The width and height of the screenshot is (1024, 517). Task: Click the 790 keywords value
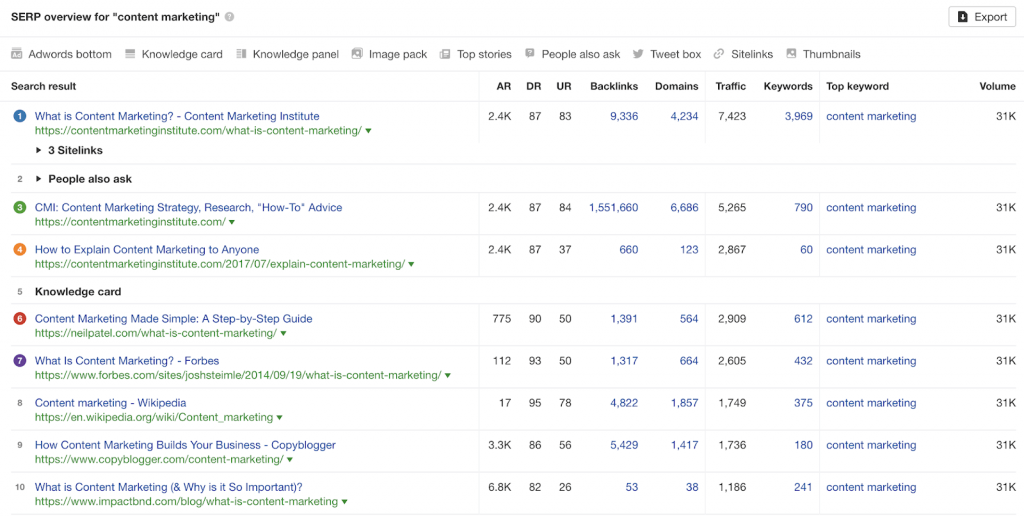tap(803, 208)
